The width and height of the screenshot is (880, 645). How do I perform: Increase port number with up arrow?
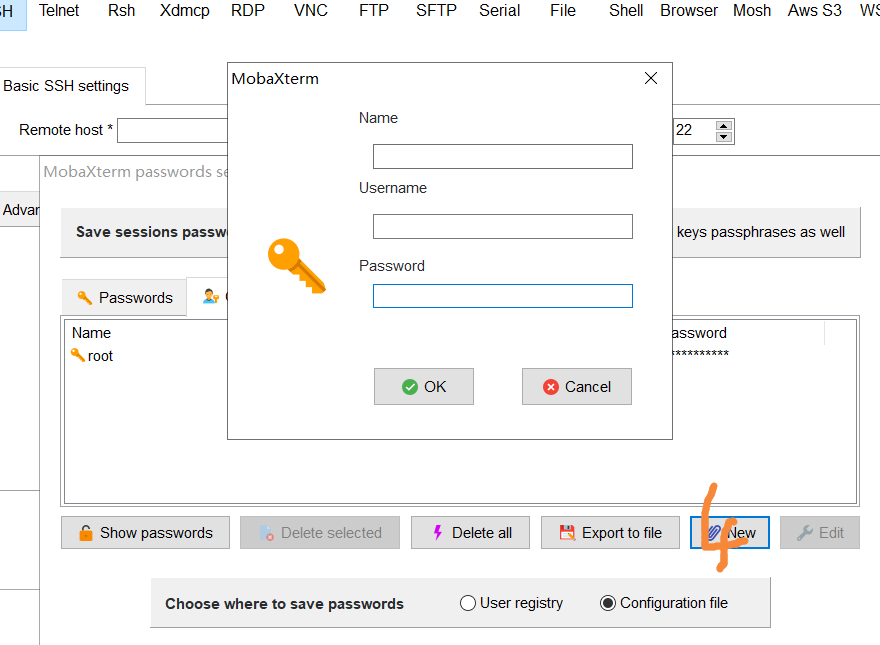tap(724, 126)
